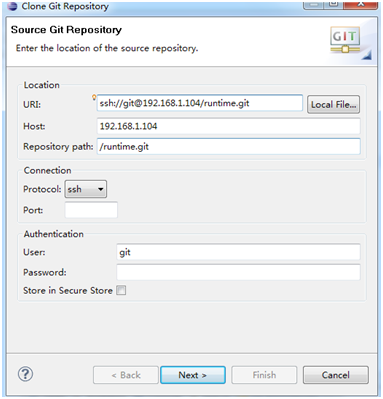This screenshot has width=383, height=399.
Task: Click the minimize window button
Action: pyautogui.click(x=314, y=4)
